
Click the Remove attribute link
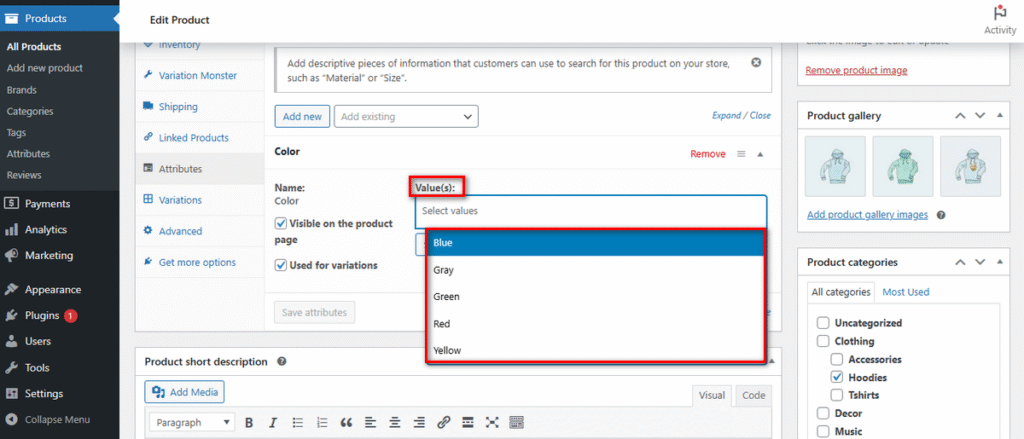click(x=708, y=154)
